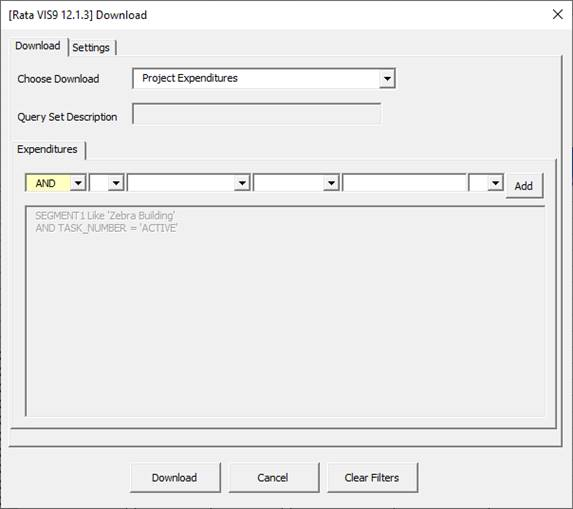Open the comparison operator dropdown arrow
The width and height of the screenshot is (573, 509).
[x=331, y=183]
